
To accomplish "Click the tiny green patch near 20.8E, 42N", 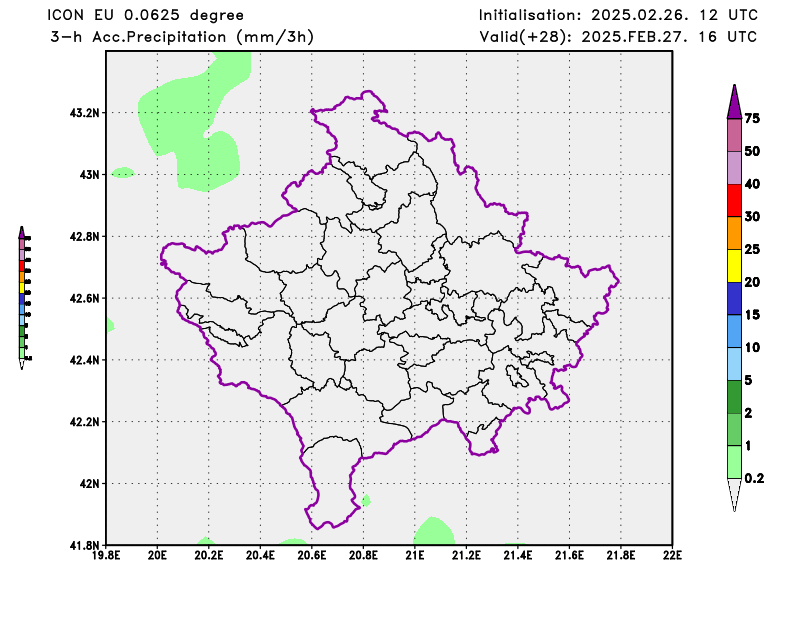I will coord(366,500).
